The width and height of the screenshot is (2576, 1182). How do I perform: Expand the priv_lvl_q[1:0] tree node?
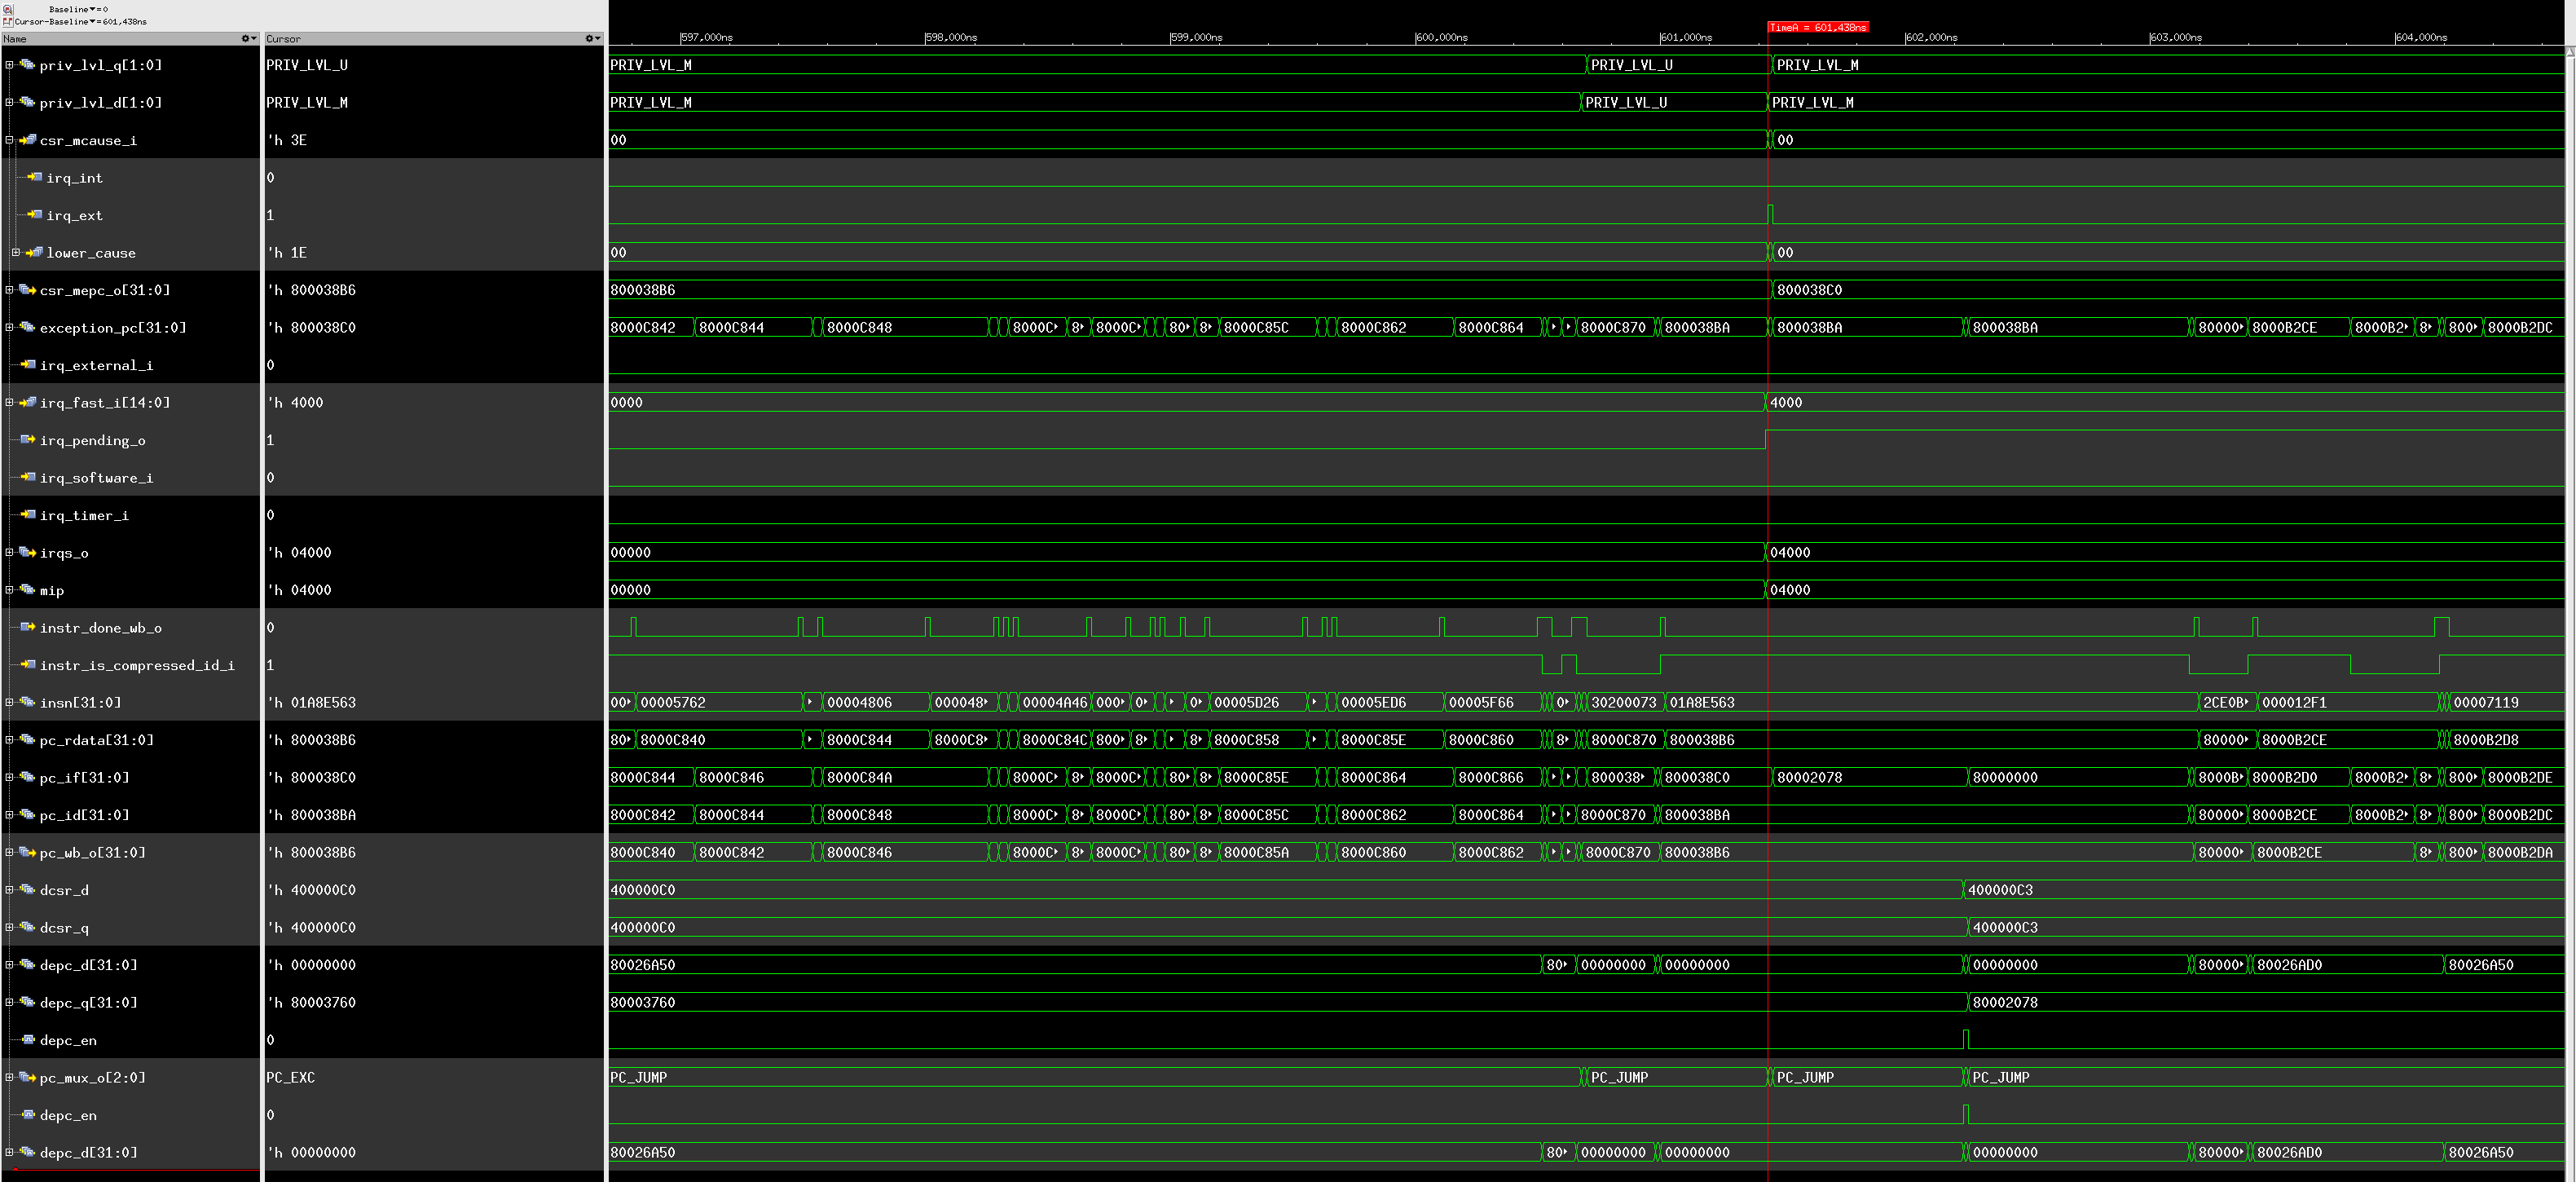pos(9,64)
